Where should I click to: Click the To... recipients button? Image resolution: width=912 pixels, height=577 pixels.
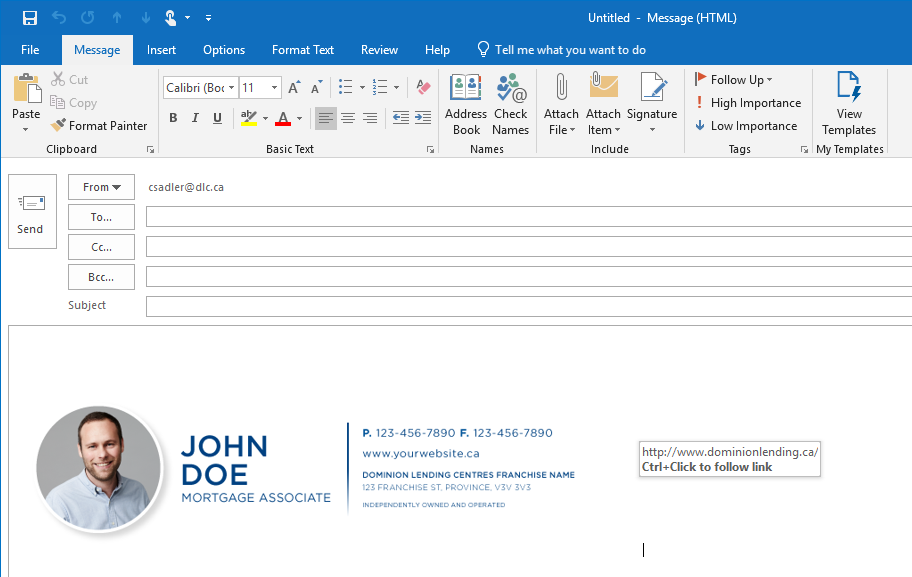pyautogui.click(x=101, y=217)
